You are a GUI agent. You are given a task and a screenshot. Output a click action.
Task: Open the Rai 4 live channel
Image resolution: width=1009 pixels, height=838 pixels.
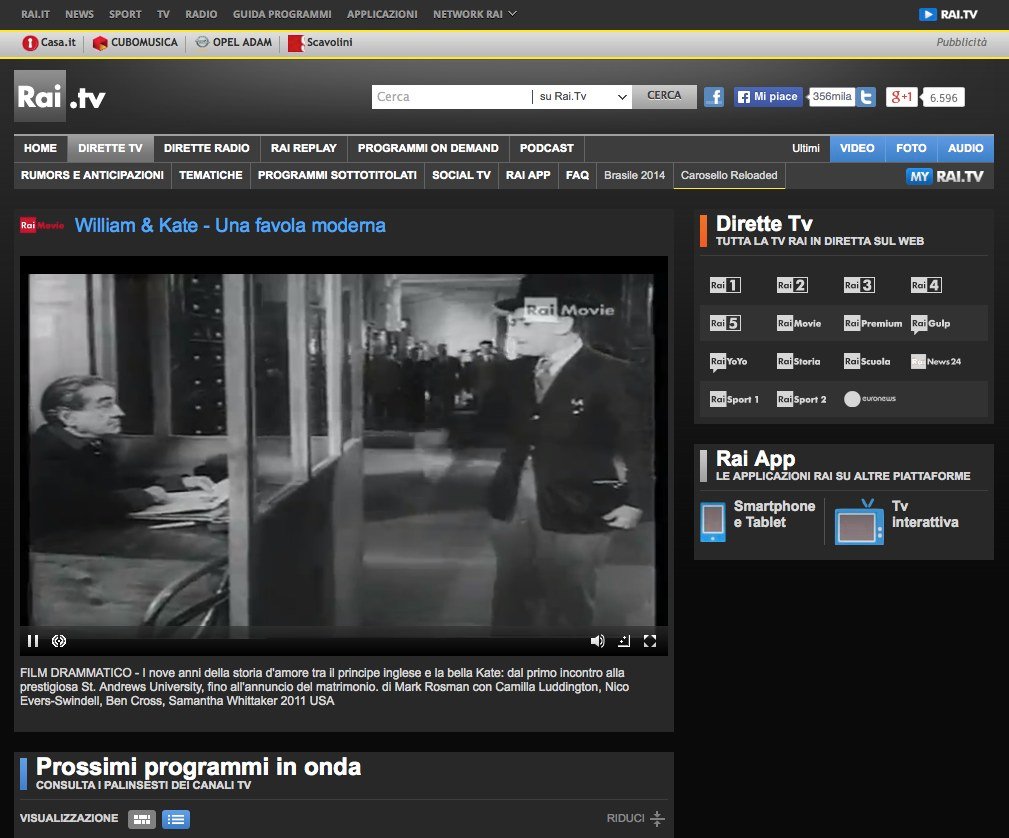926,285
